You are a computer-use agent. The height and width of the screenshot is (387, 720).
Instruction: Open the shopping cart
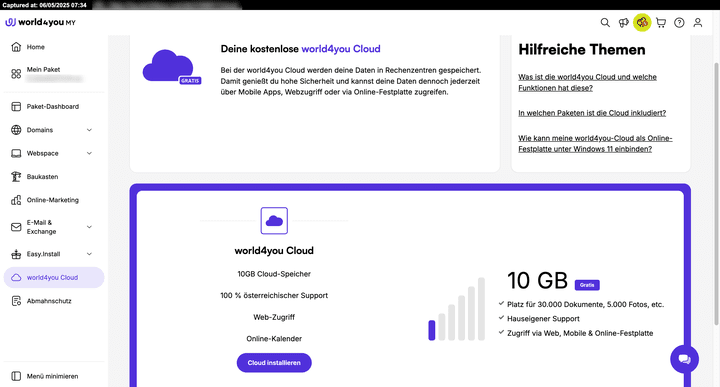pos(661,22)
